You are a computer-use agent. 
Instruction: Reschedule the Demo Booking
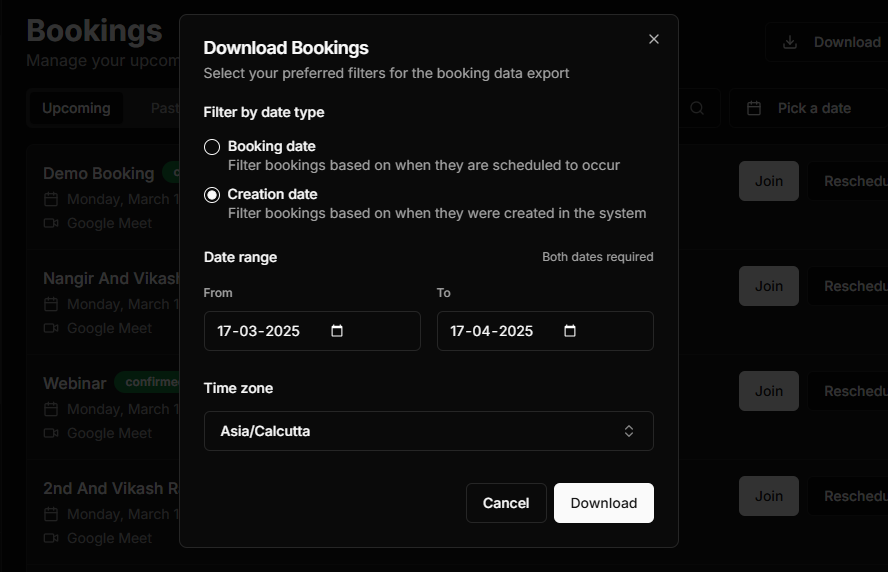848,181
